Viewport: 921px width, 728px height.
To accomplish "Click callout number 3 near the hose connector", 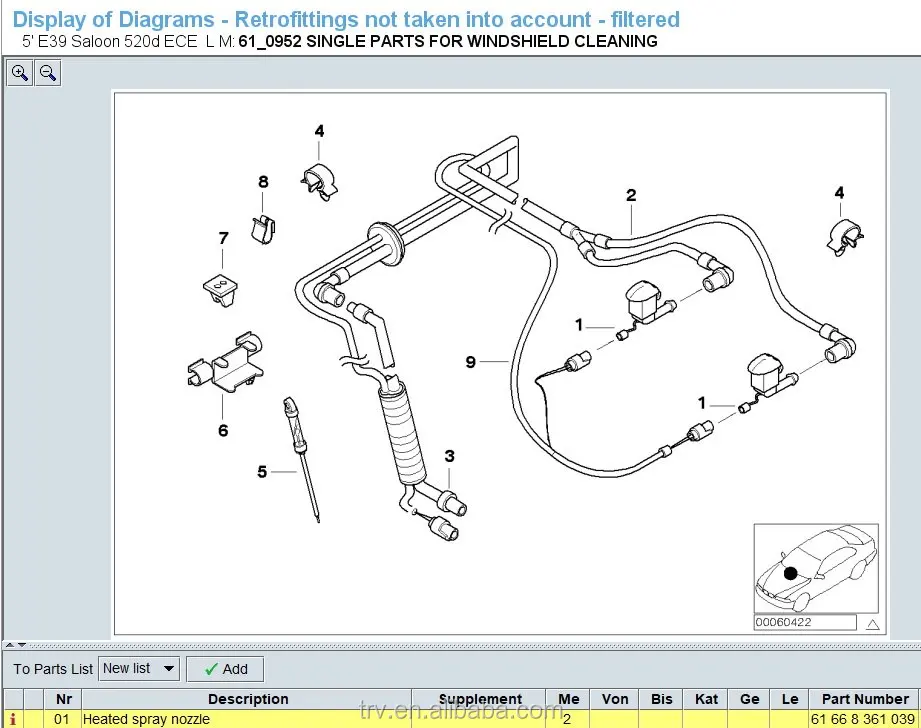I will click(x=449, y=456).
